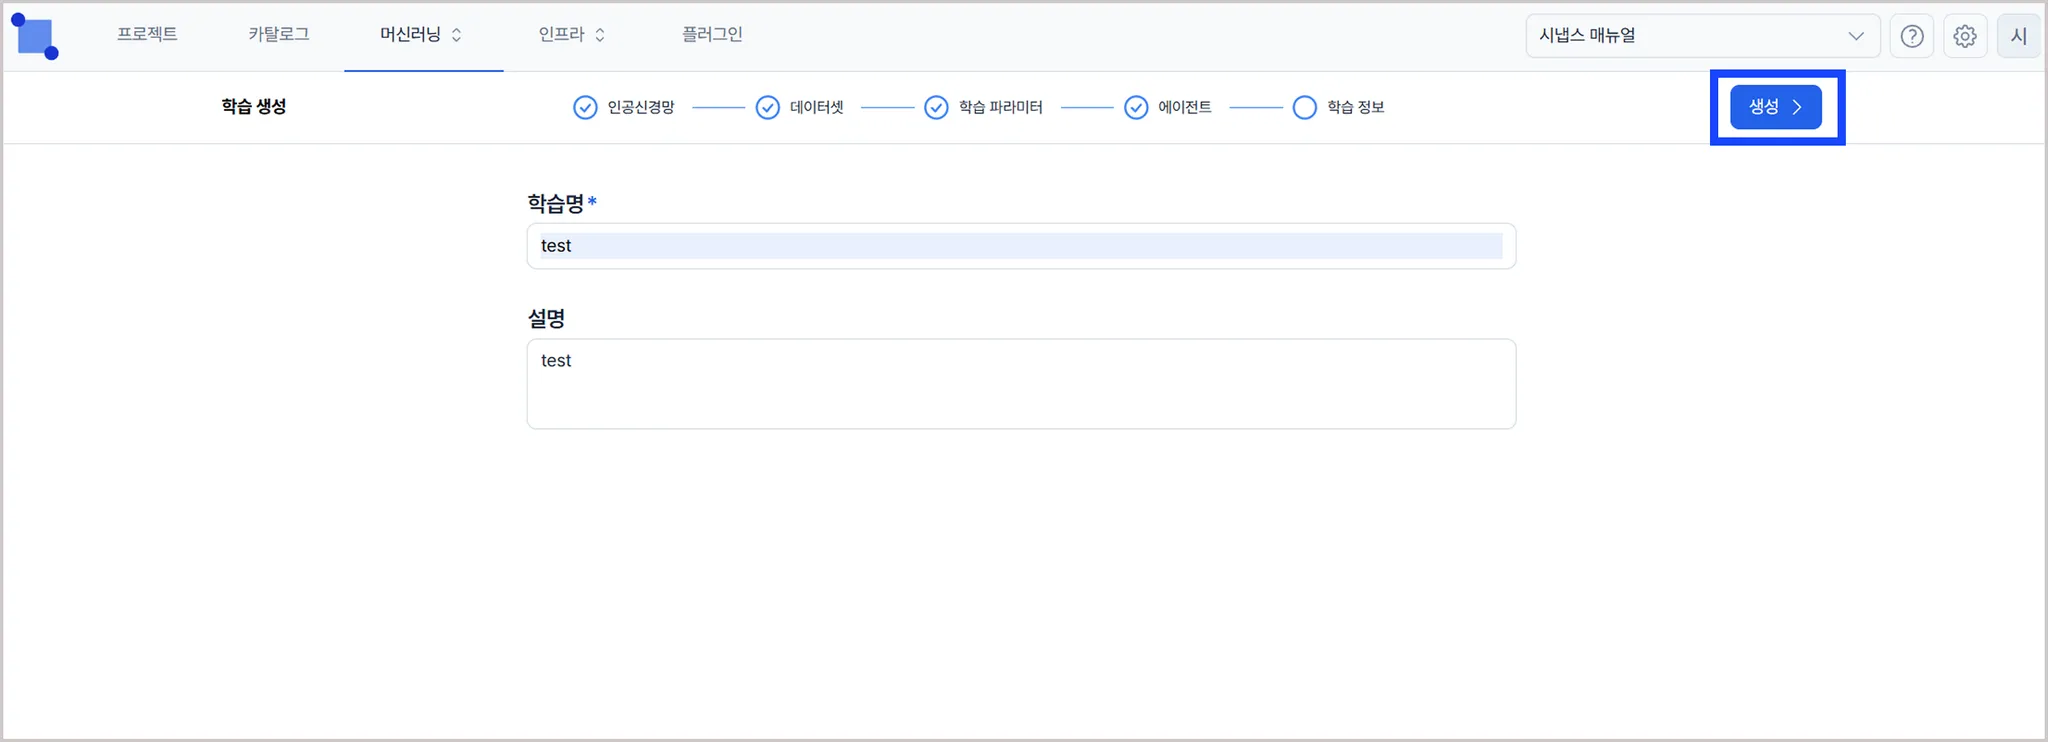Expand the 인프라 menu
This screenshot has width=2048, height=742.
pyautogui.click(x=572, y=35)
